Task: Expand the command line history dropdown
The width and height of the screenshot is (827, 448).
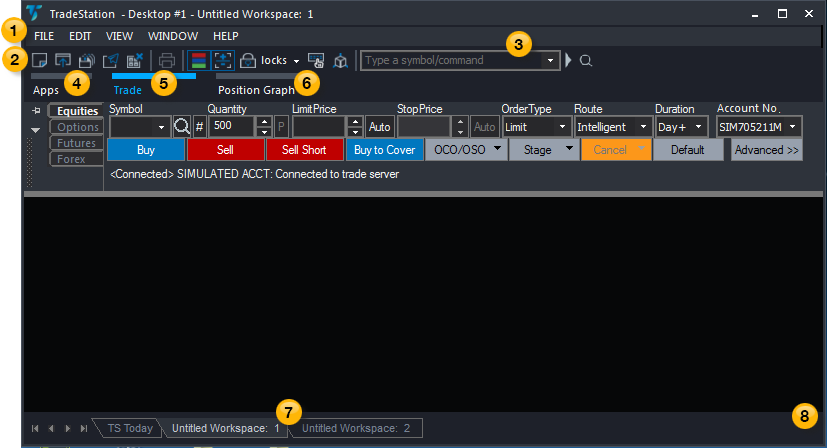Action: 550,61
